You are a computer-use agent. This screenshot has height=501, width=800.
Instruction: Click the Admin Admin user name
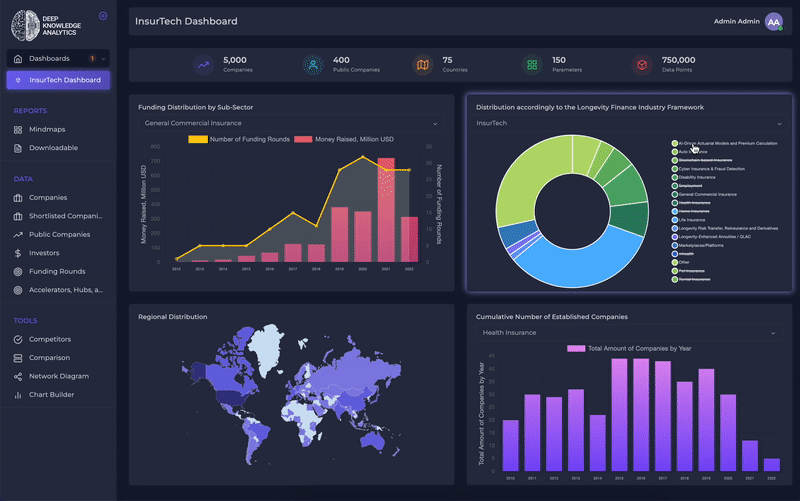pos(736,21)
